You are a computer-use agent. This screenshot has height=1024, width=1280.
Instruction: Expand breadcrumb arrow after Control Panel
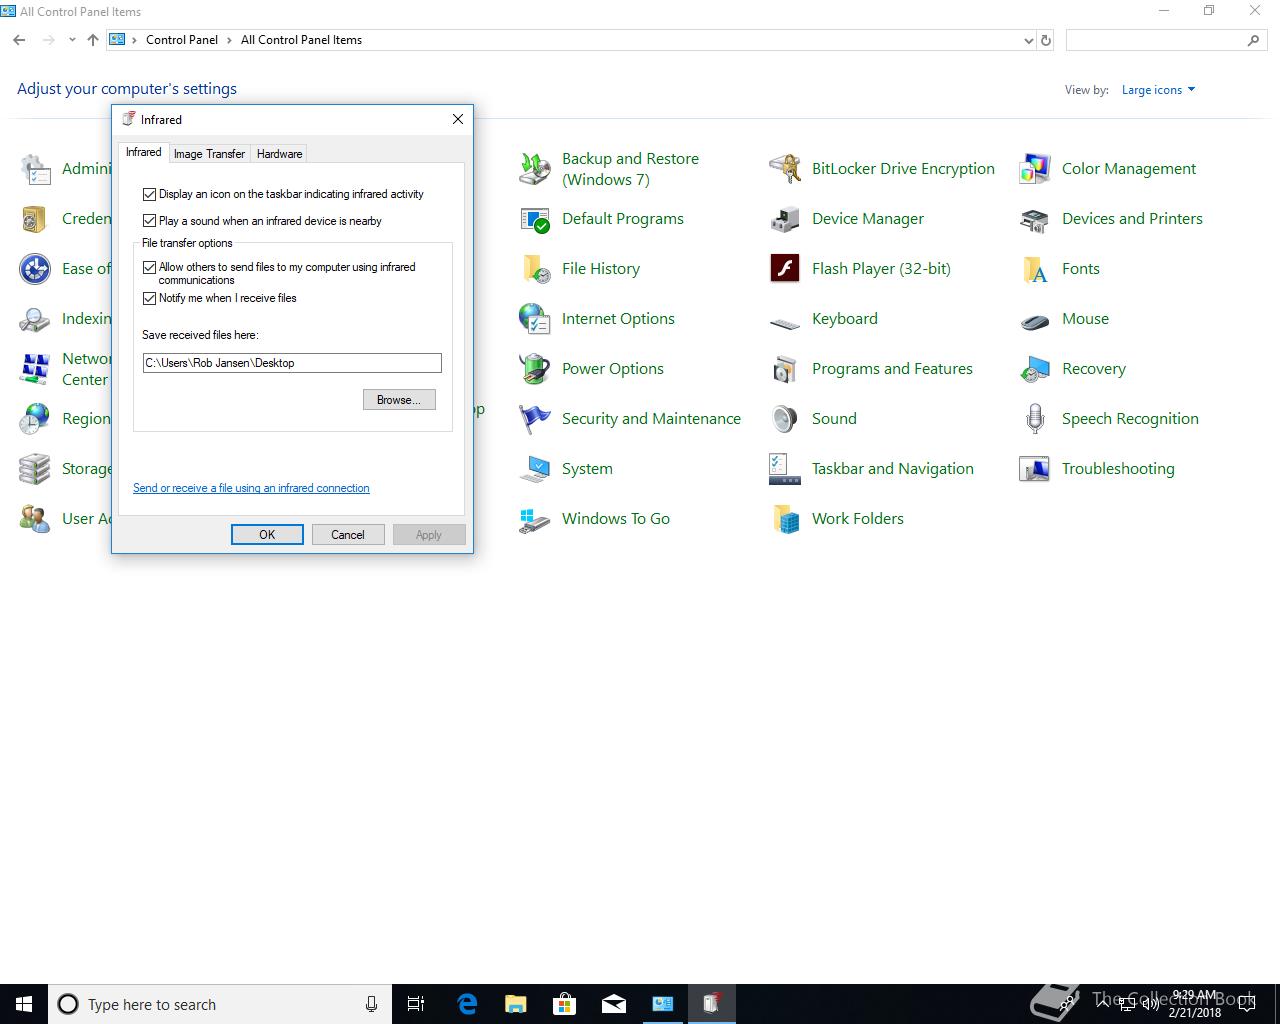(x=229, y=40)
